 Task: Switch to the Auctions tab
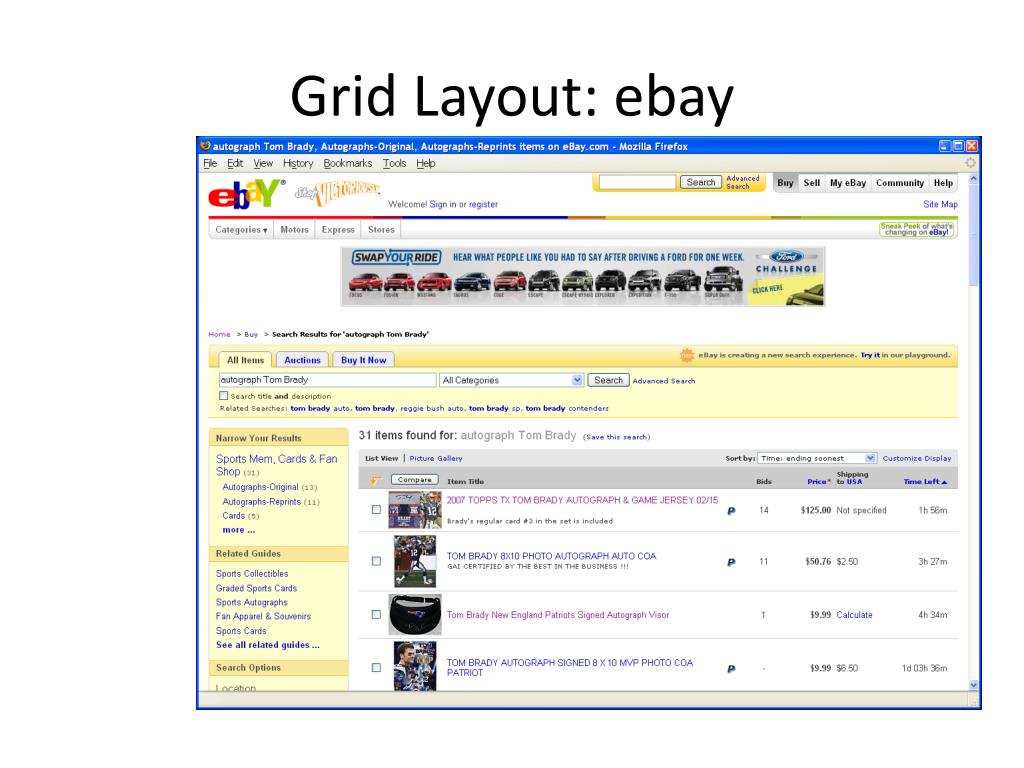point(302,360)
